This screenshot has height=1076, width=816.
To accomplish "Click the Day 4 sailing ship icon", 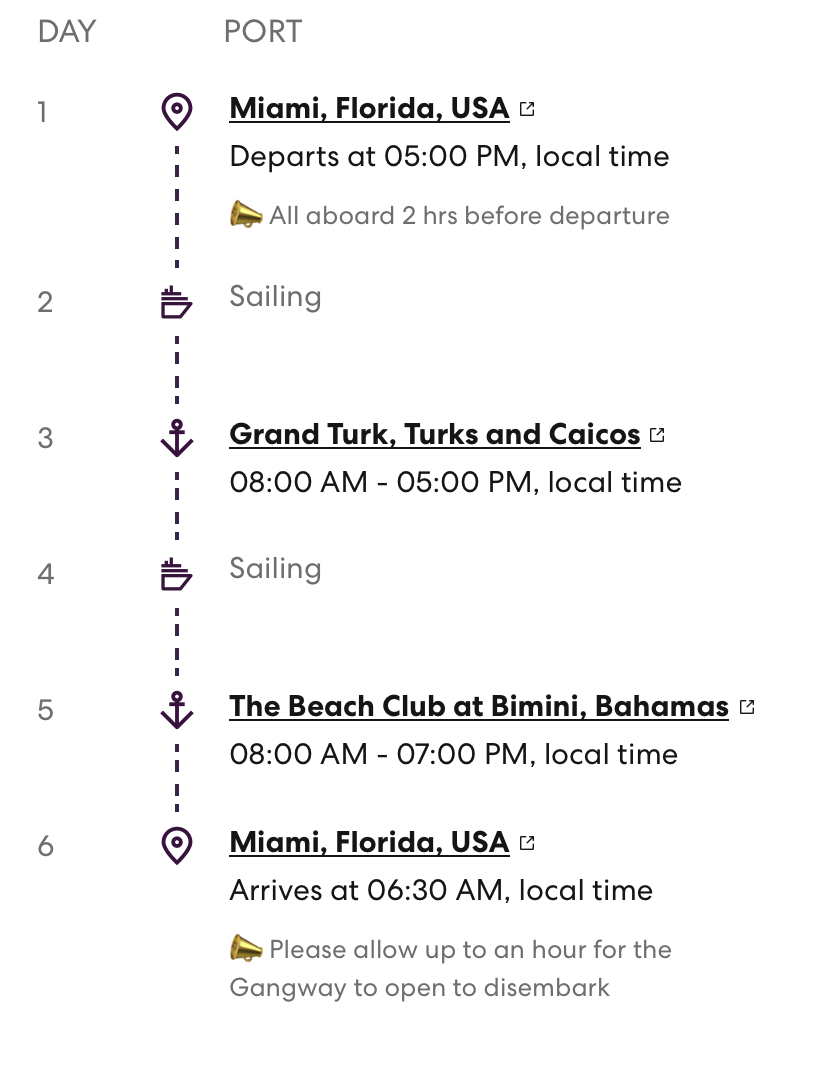I will pyautogui.click(x=176, y=574).
